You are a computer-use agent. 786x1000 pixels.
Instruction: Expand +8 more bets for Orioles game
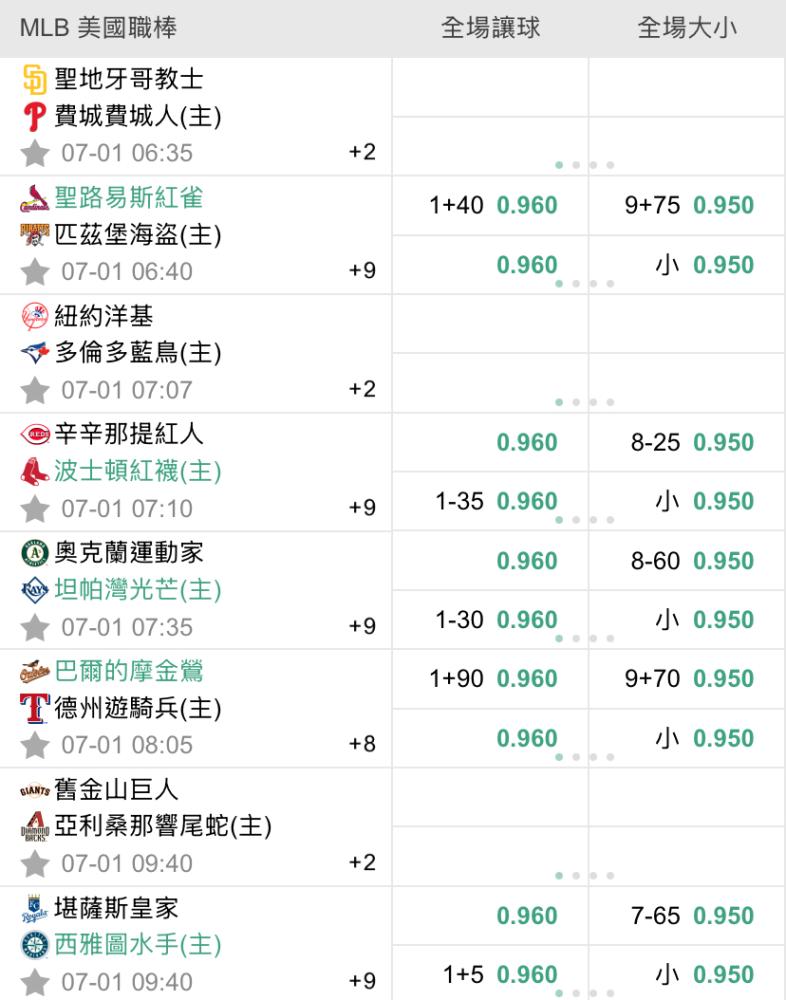click(362, 744)
